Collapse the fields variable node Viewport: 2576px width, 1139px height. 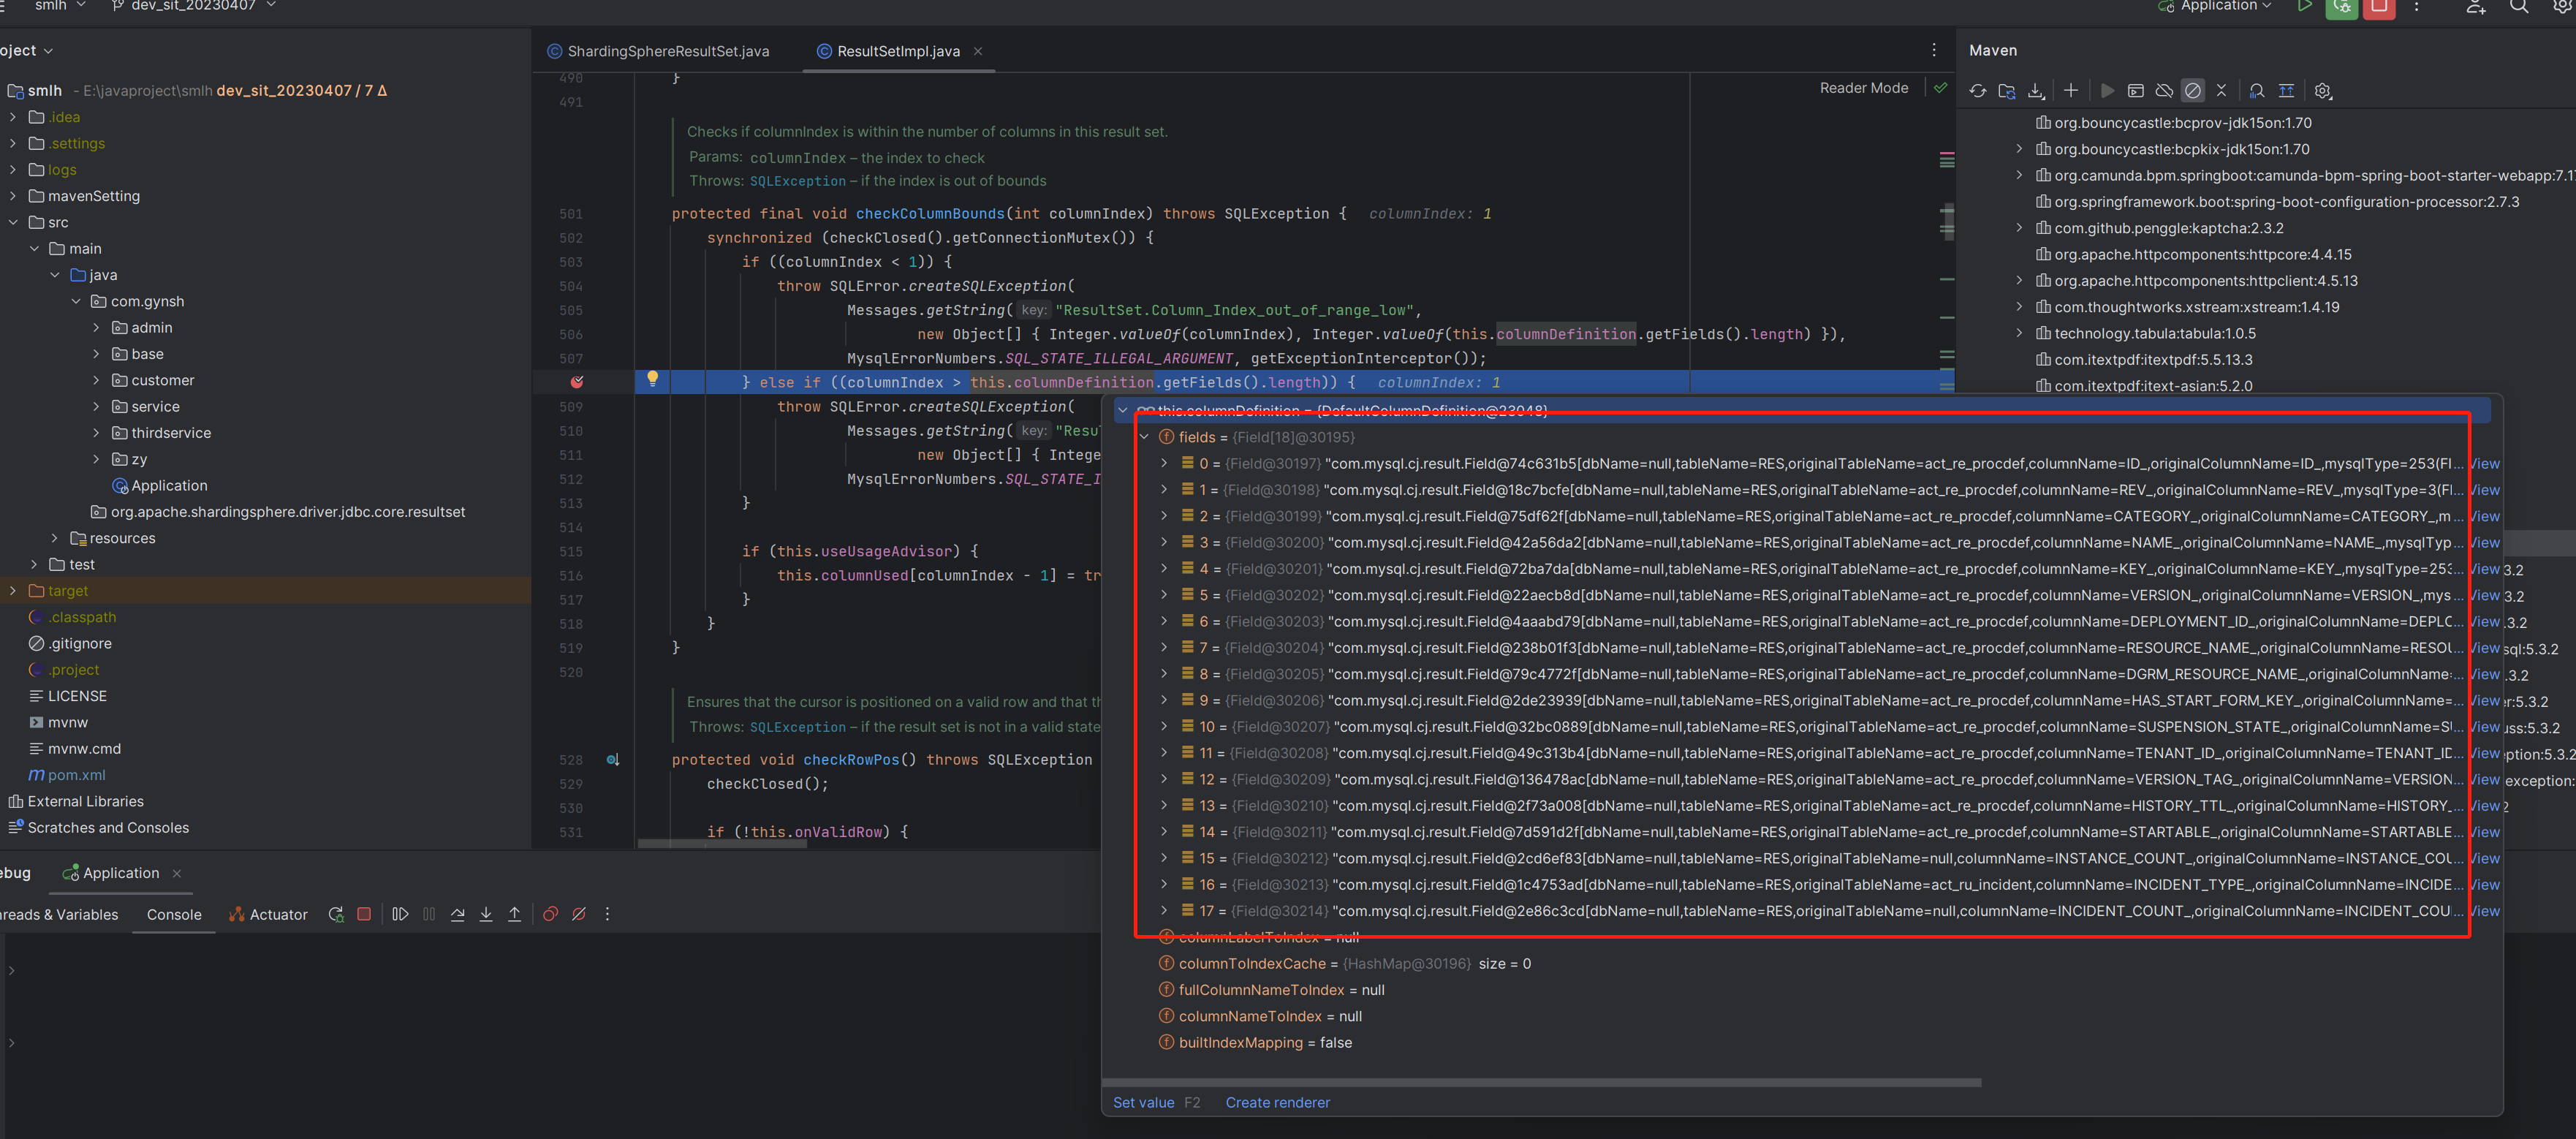[1144, 437]
